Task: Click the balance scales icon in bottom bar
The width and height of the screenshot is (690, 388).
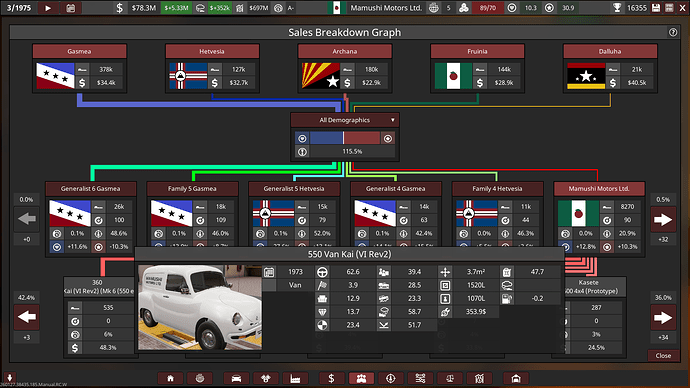Action: coord(450,378)
